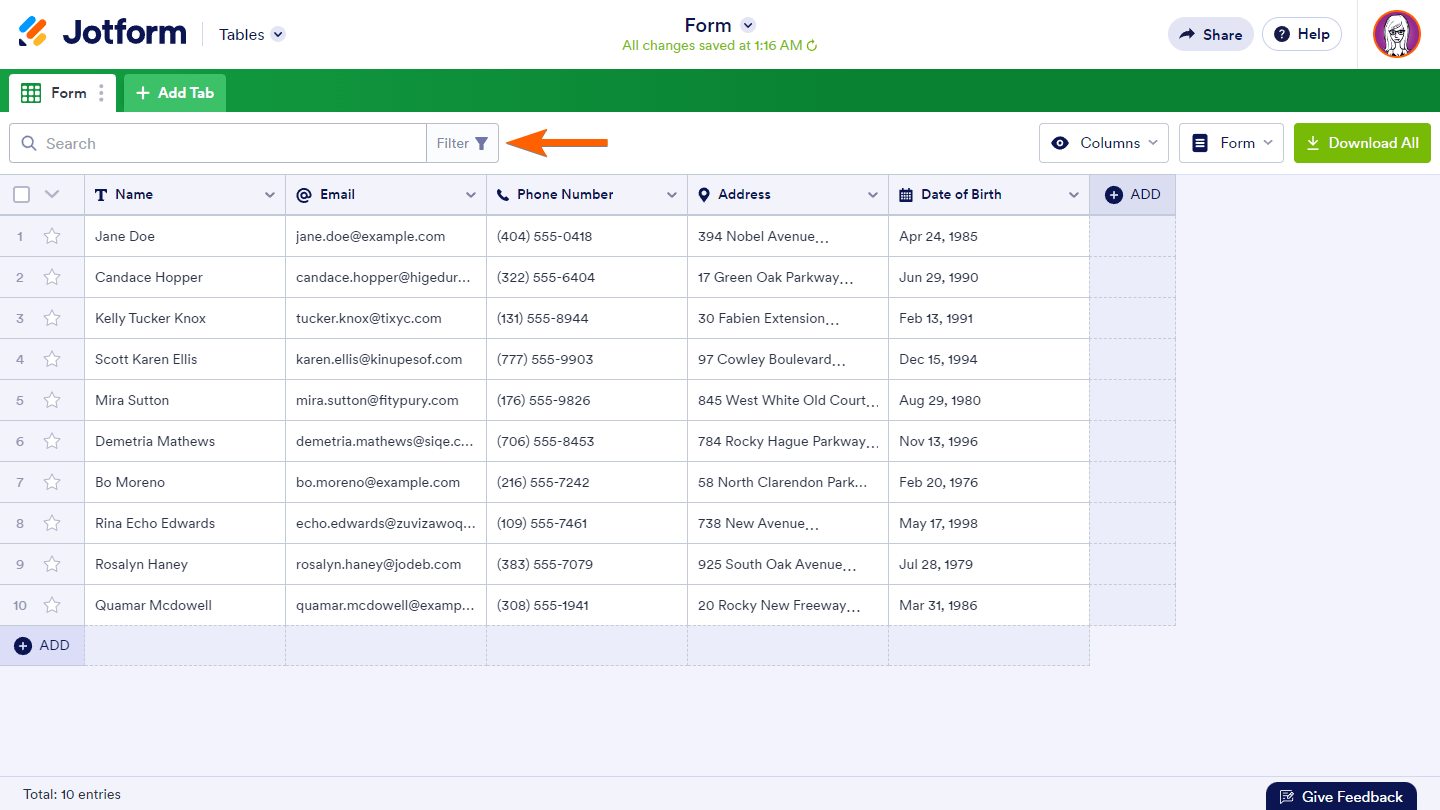Open the Give Feedback panel
The image size is (1440, 810).
(1341, 796)
